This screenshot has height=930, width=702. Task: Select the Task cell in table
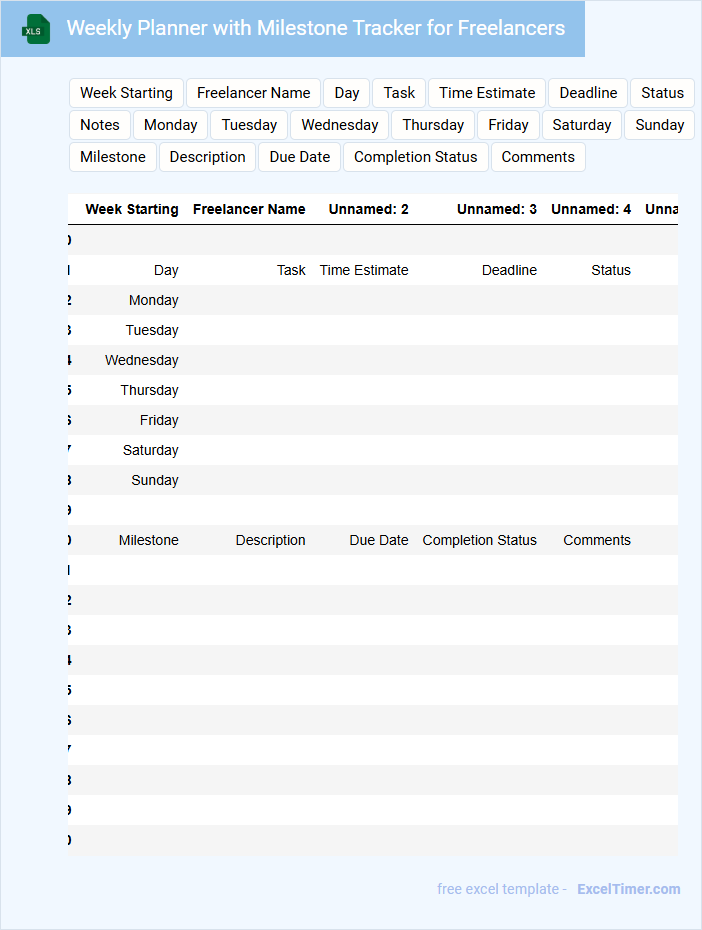(291, 270)
